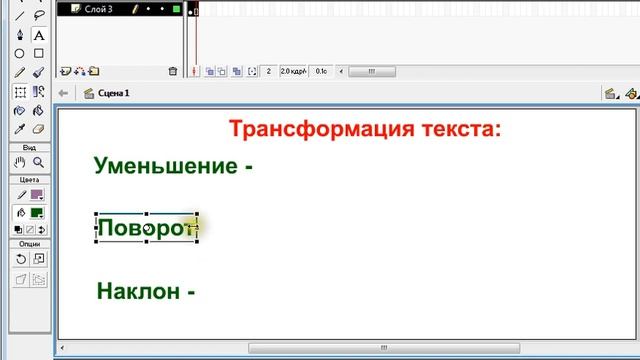Viewport: 640px width, 360px height.
Task: Select the Brush tool
Action: [39, 72]
